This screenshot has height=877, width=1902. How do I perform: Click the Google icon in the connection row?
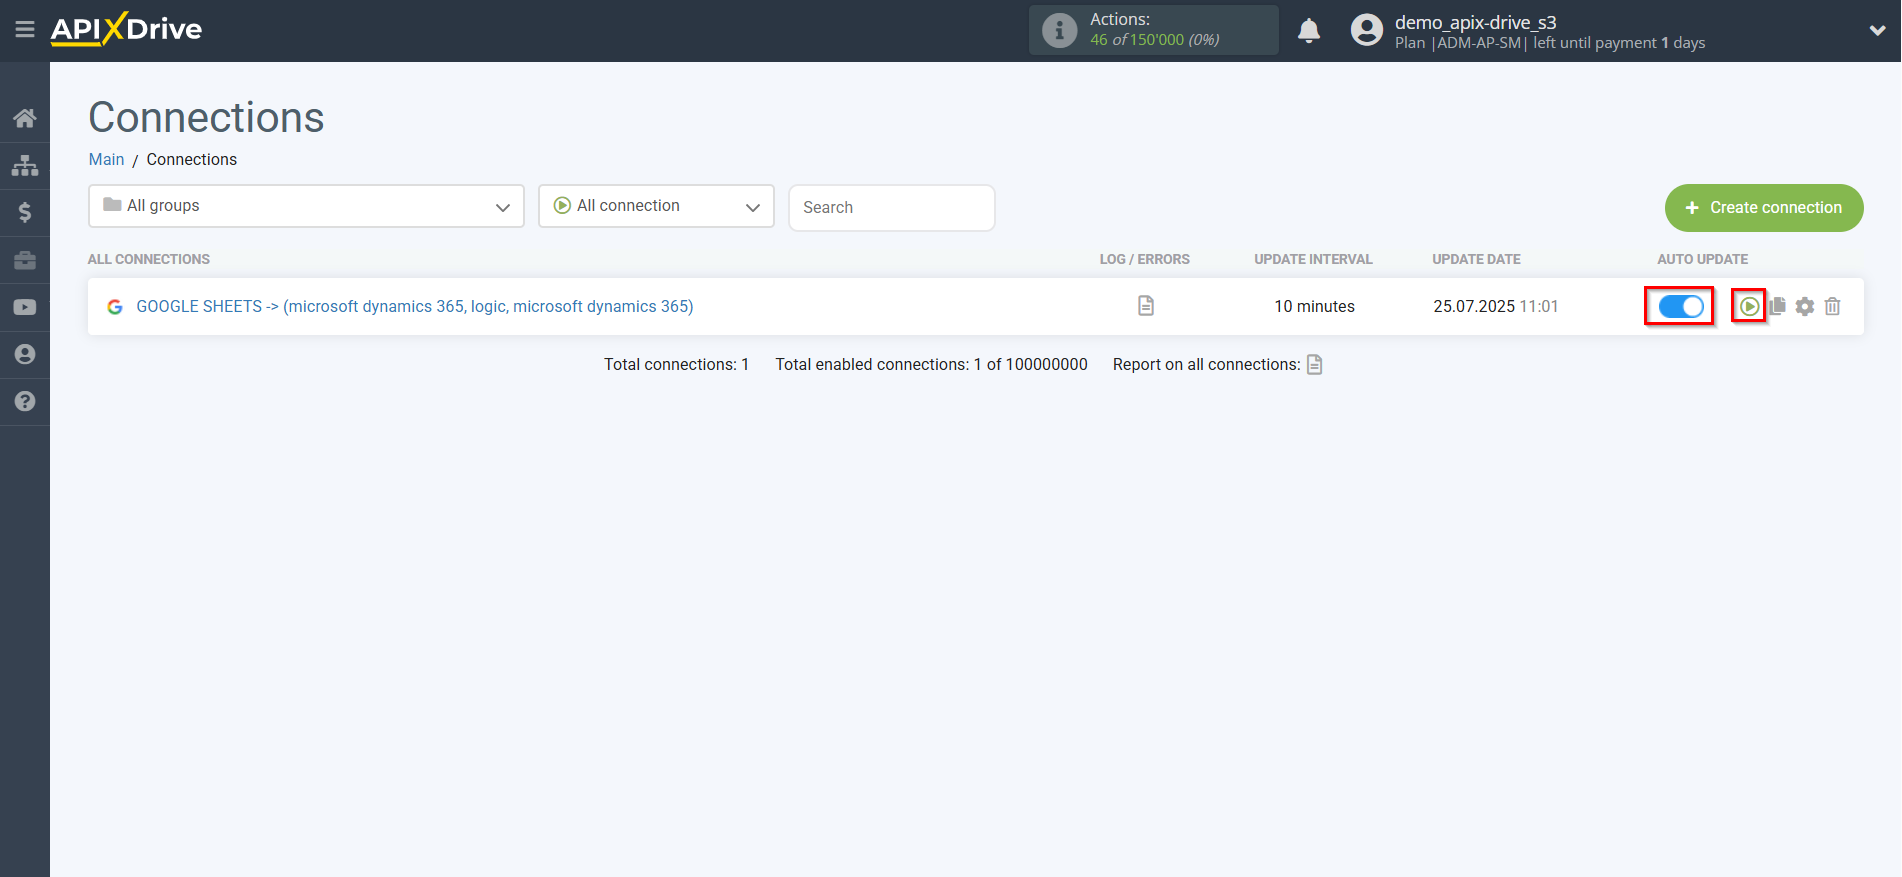point(115,307)
